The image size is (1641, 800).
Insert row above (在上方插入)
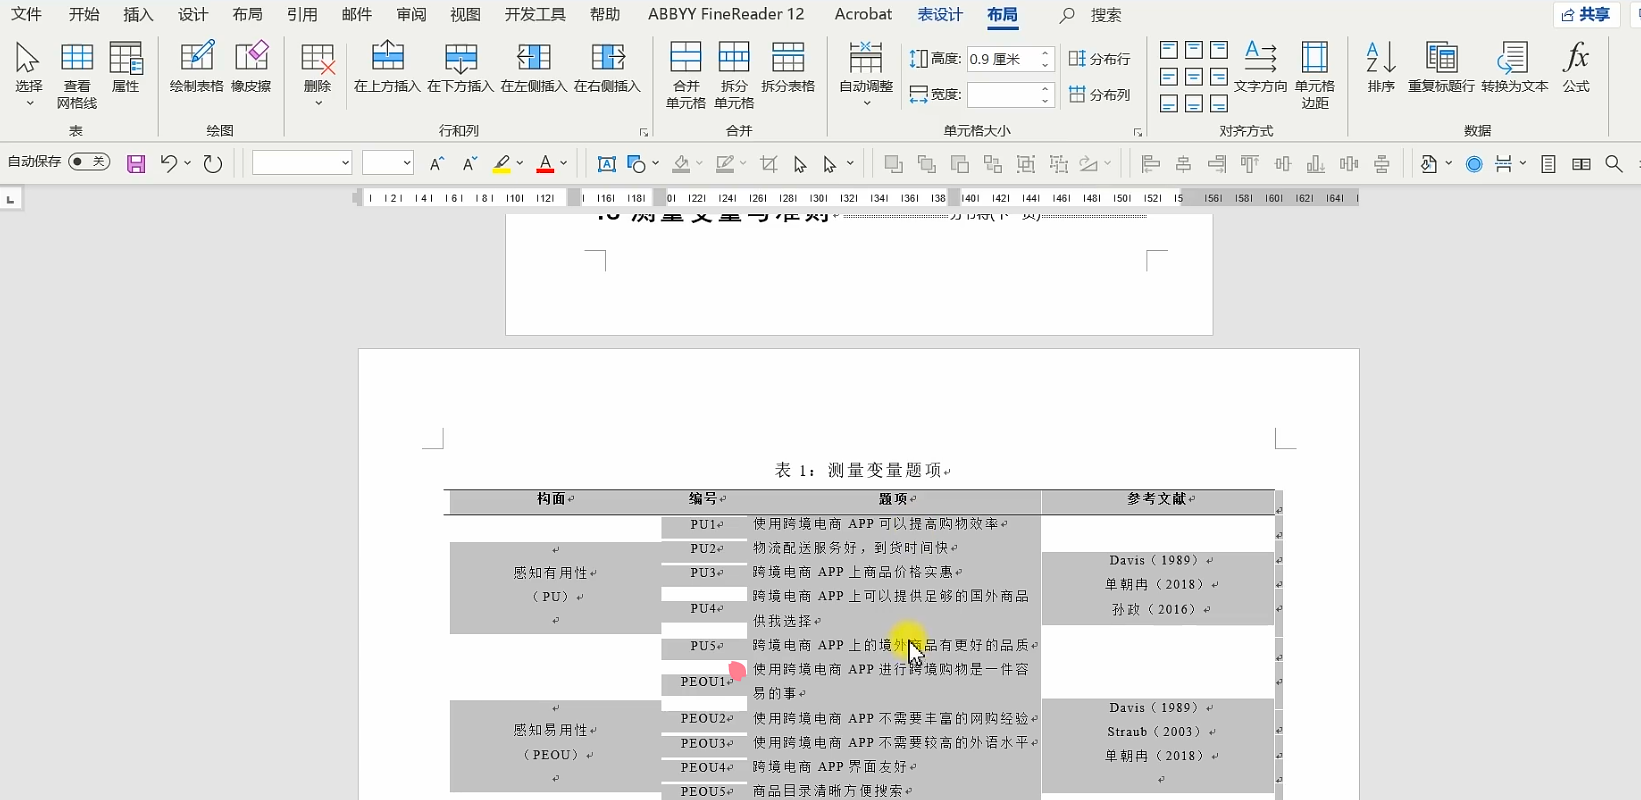(387, 68)
